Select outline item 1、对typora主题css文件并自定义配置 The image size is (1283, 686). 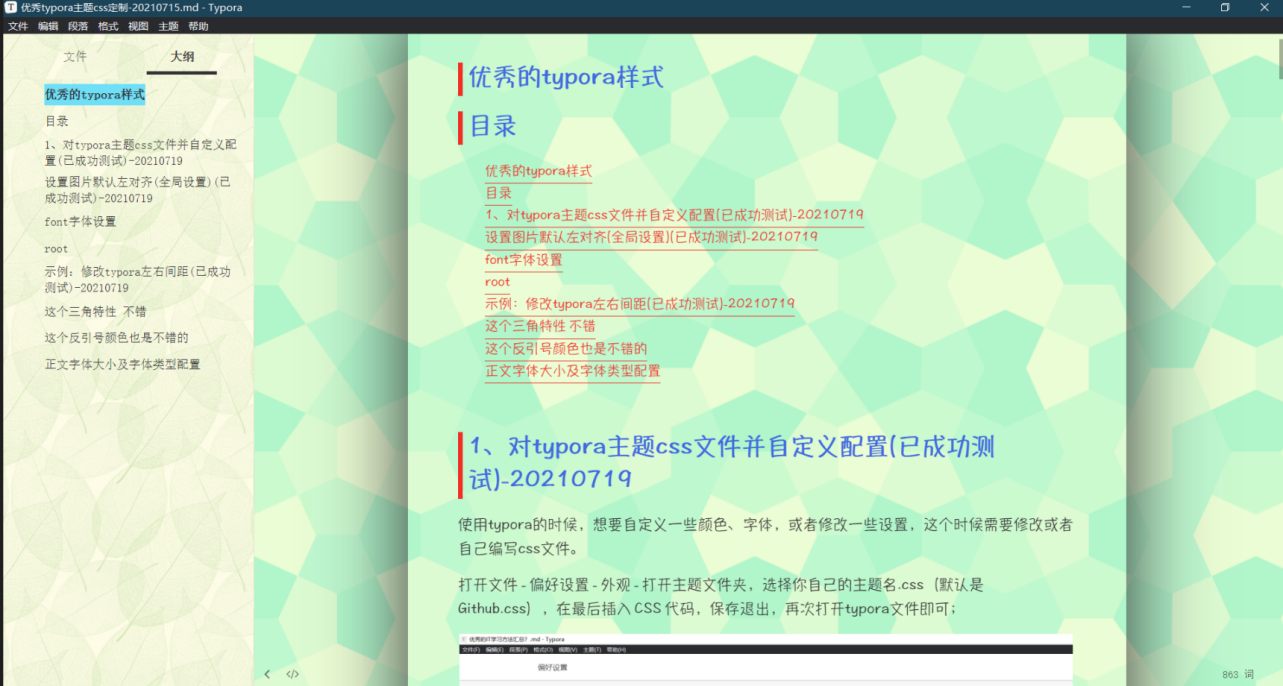pos(140,152)
